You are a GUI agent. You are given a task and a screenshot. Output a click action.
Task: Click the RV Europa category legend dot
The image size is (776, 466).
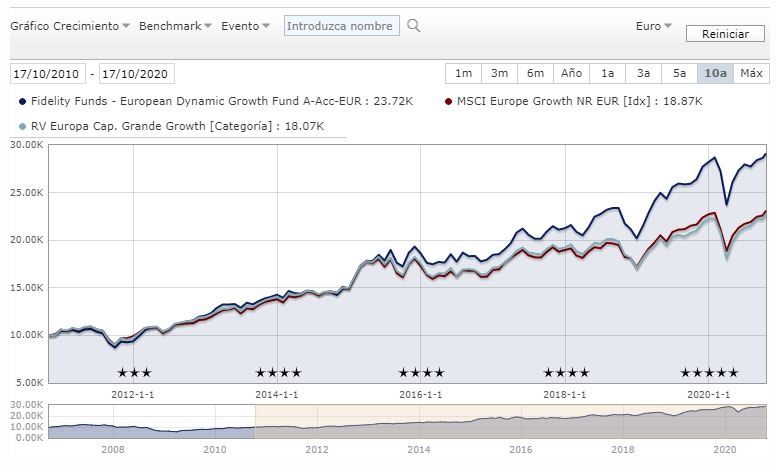pos(23,126)
